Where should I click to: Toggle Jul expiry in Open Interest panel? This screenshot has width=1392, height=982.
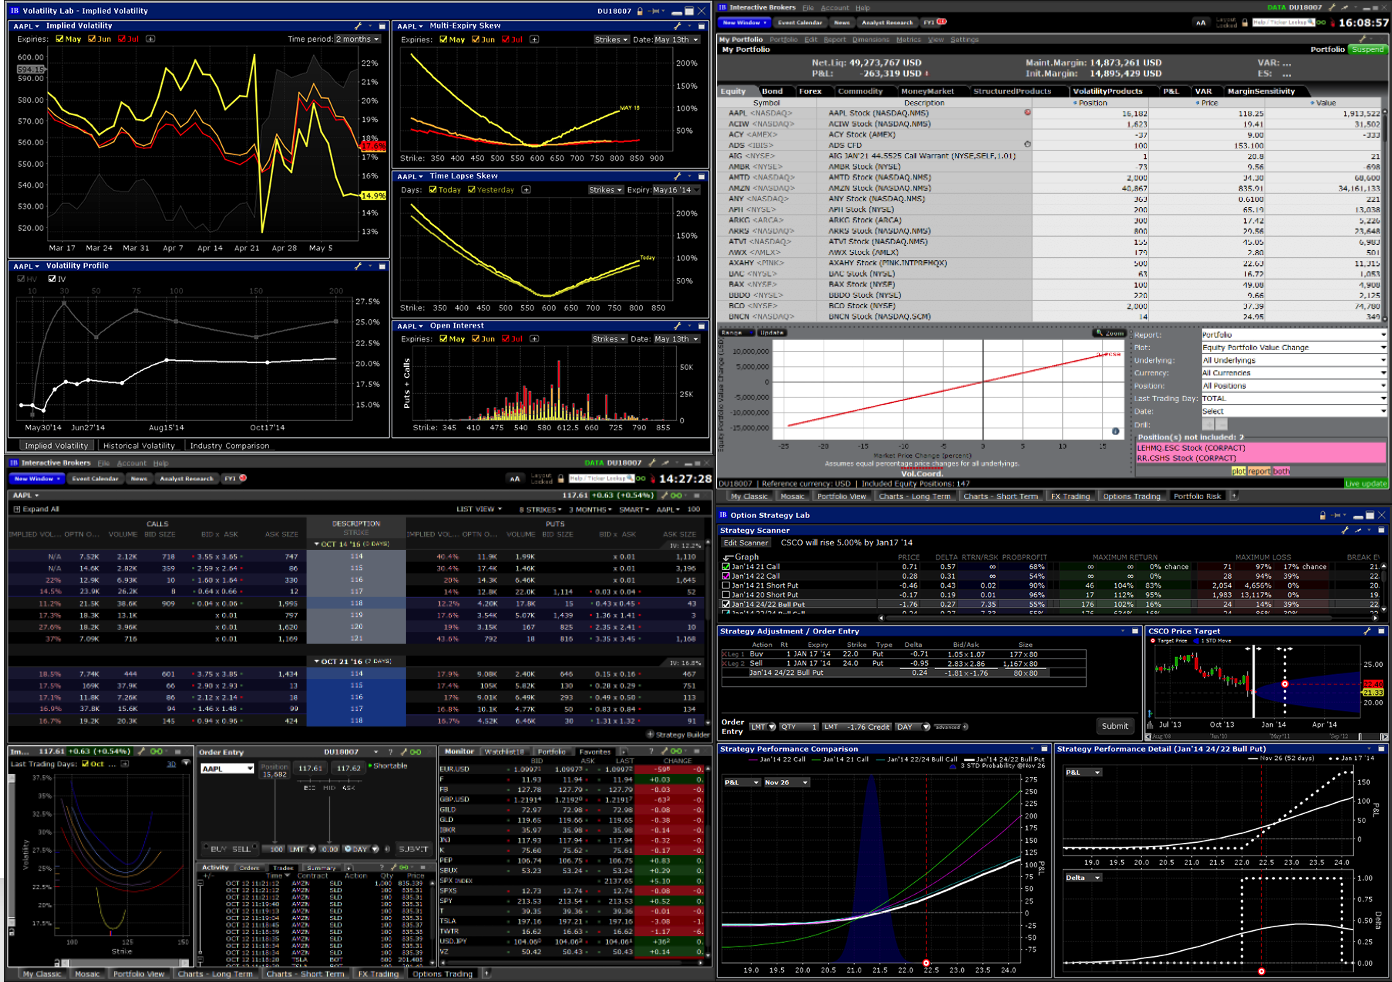pyautogui.click(x=505, y=339)
